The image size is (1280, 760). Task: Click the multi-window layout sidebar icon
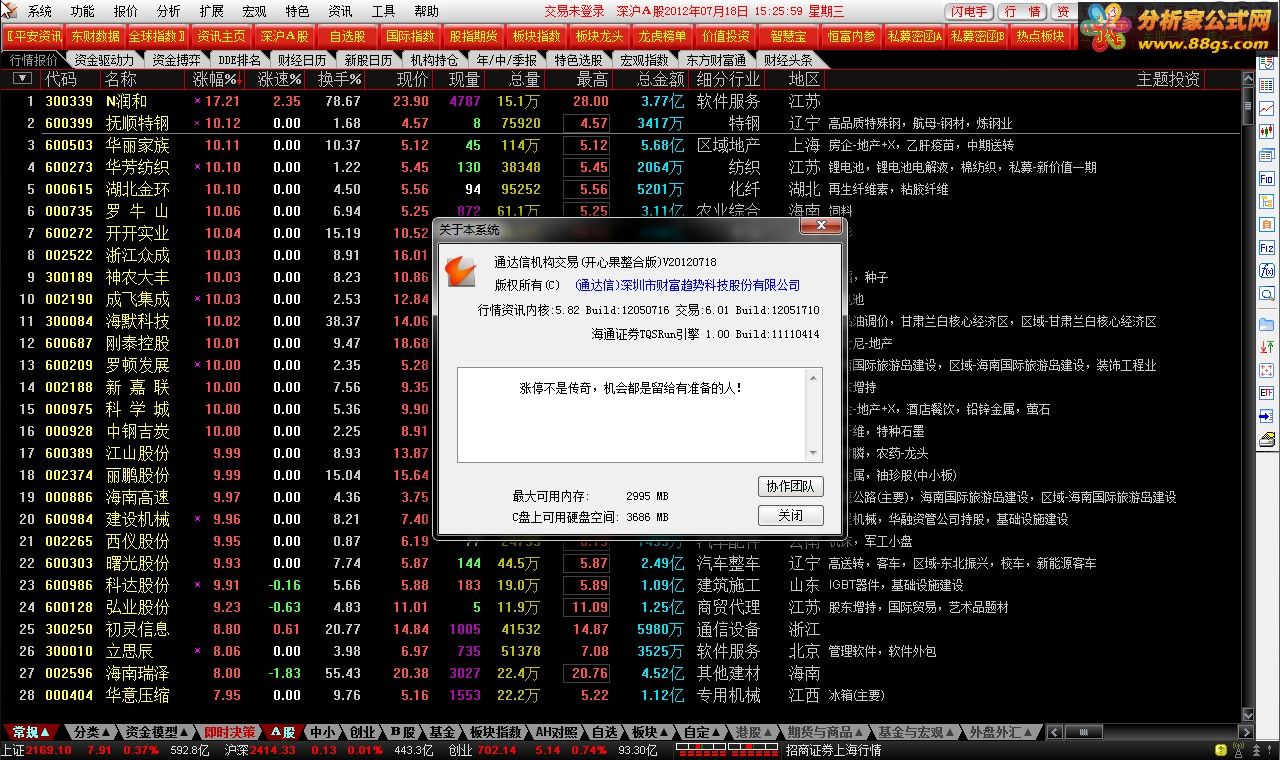click(x=1266, y=154)
